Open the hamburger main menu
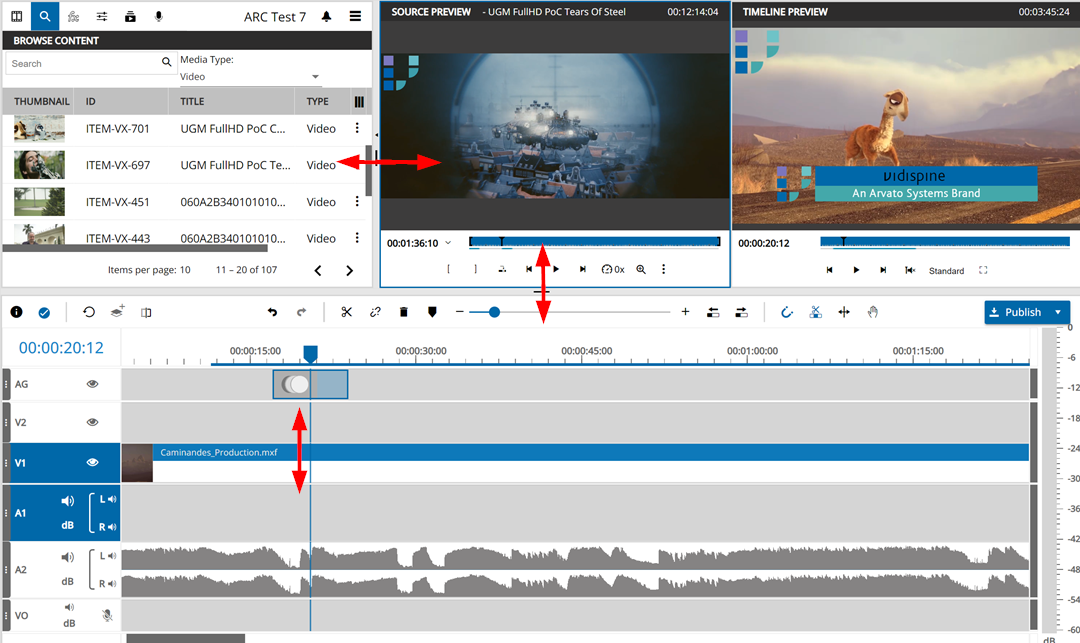This screenshot has height=643, width=1080. pyautogui.click(x=355, y=17)
